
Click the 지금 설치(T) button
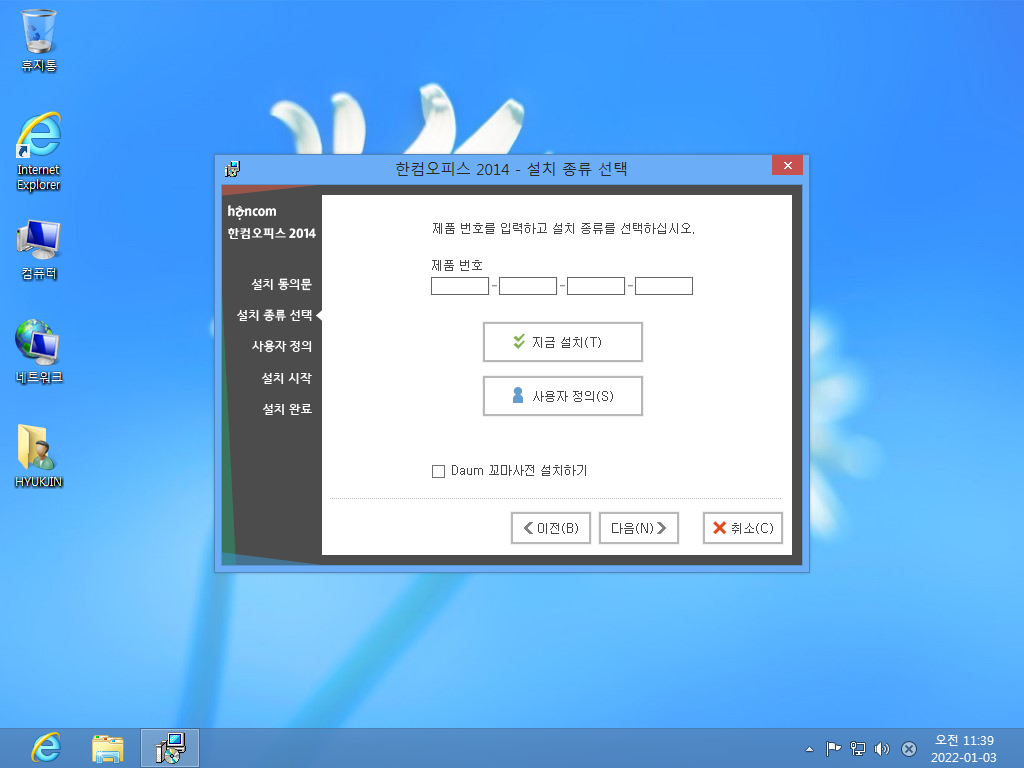tap(563, 342)
